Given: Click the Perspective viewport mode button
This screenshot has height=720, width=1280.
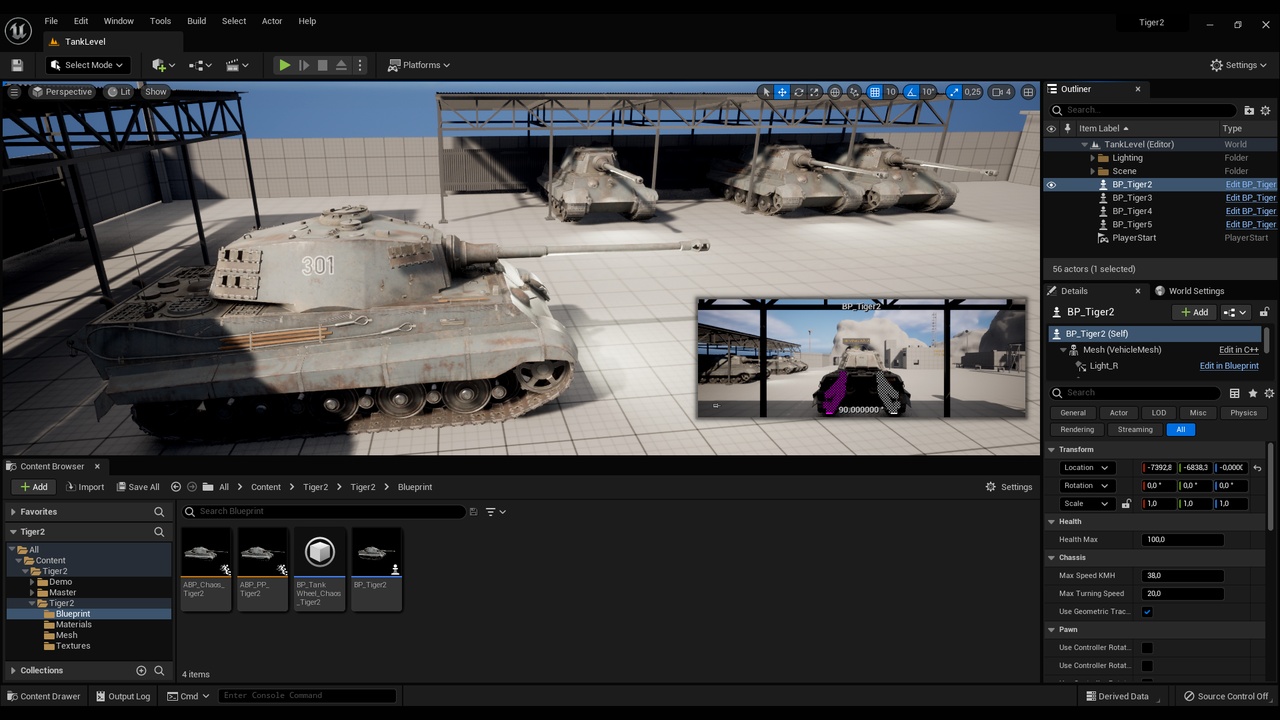Looking at the screenshot, I should (62, 92).
